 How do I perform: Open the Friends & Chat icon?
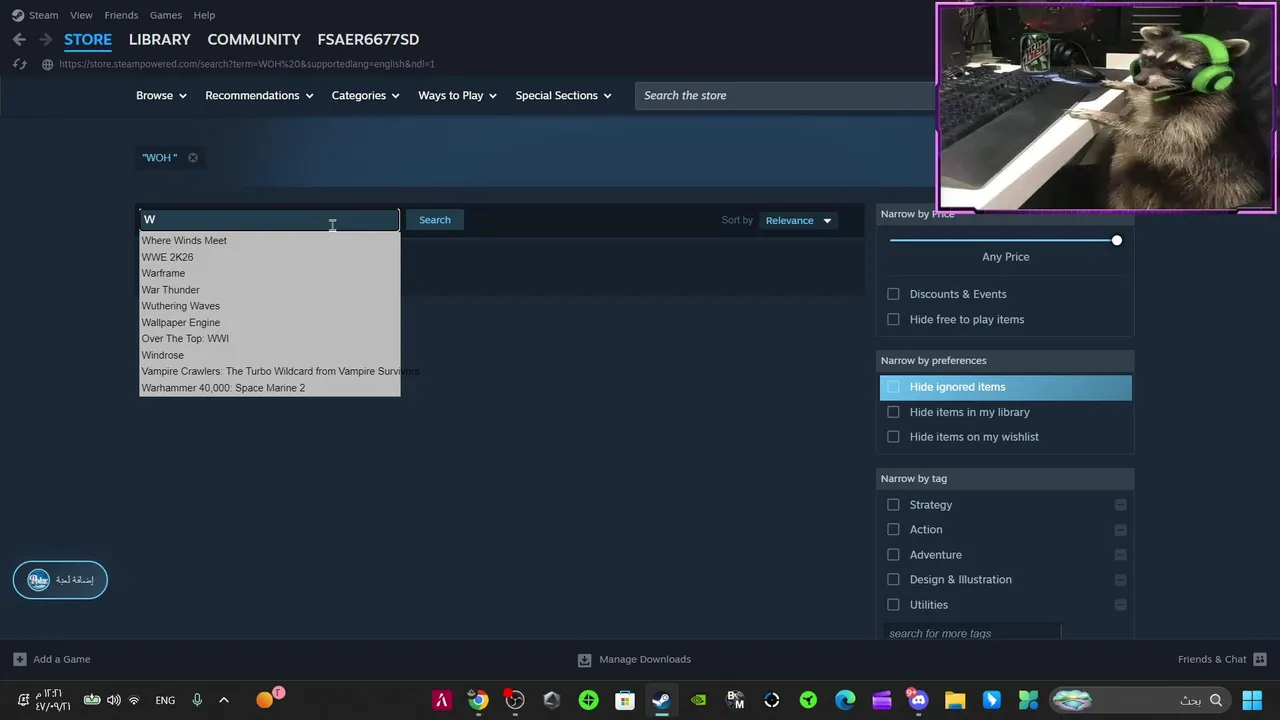(x=1260, y=659)
